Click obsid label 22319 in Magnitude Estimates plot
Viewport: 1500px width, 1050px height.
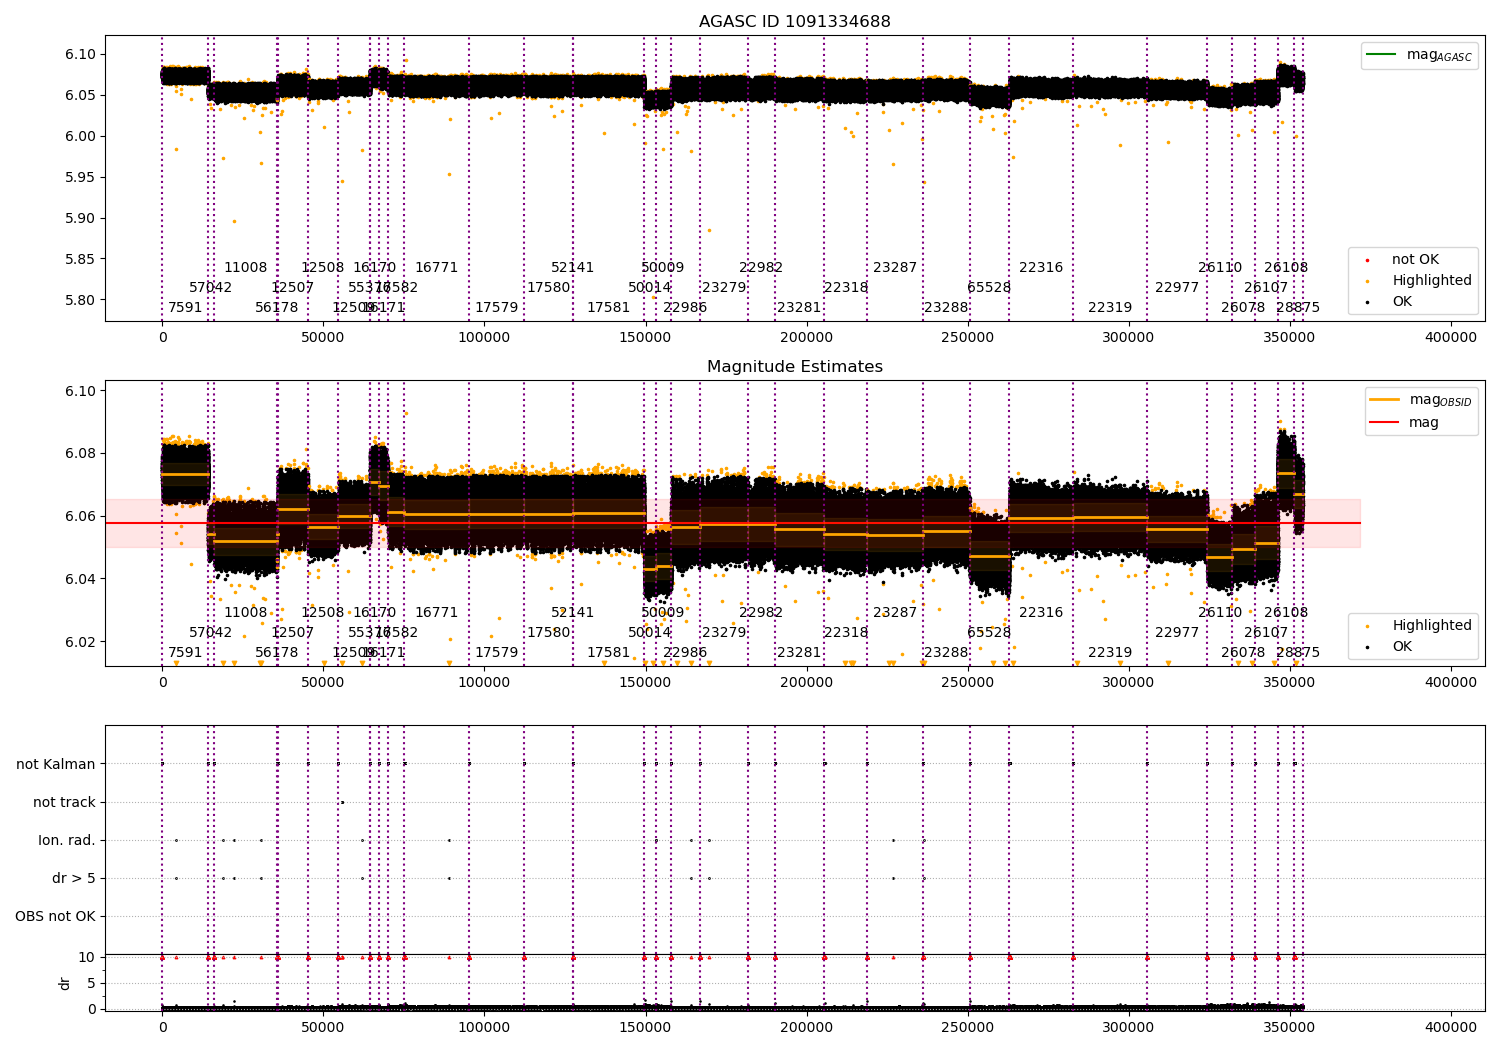click(1109, 652)
